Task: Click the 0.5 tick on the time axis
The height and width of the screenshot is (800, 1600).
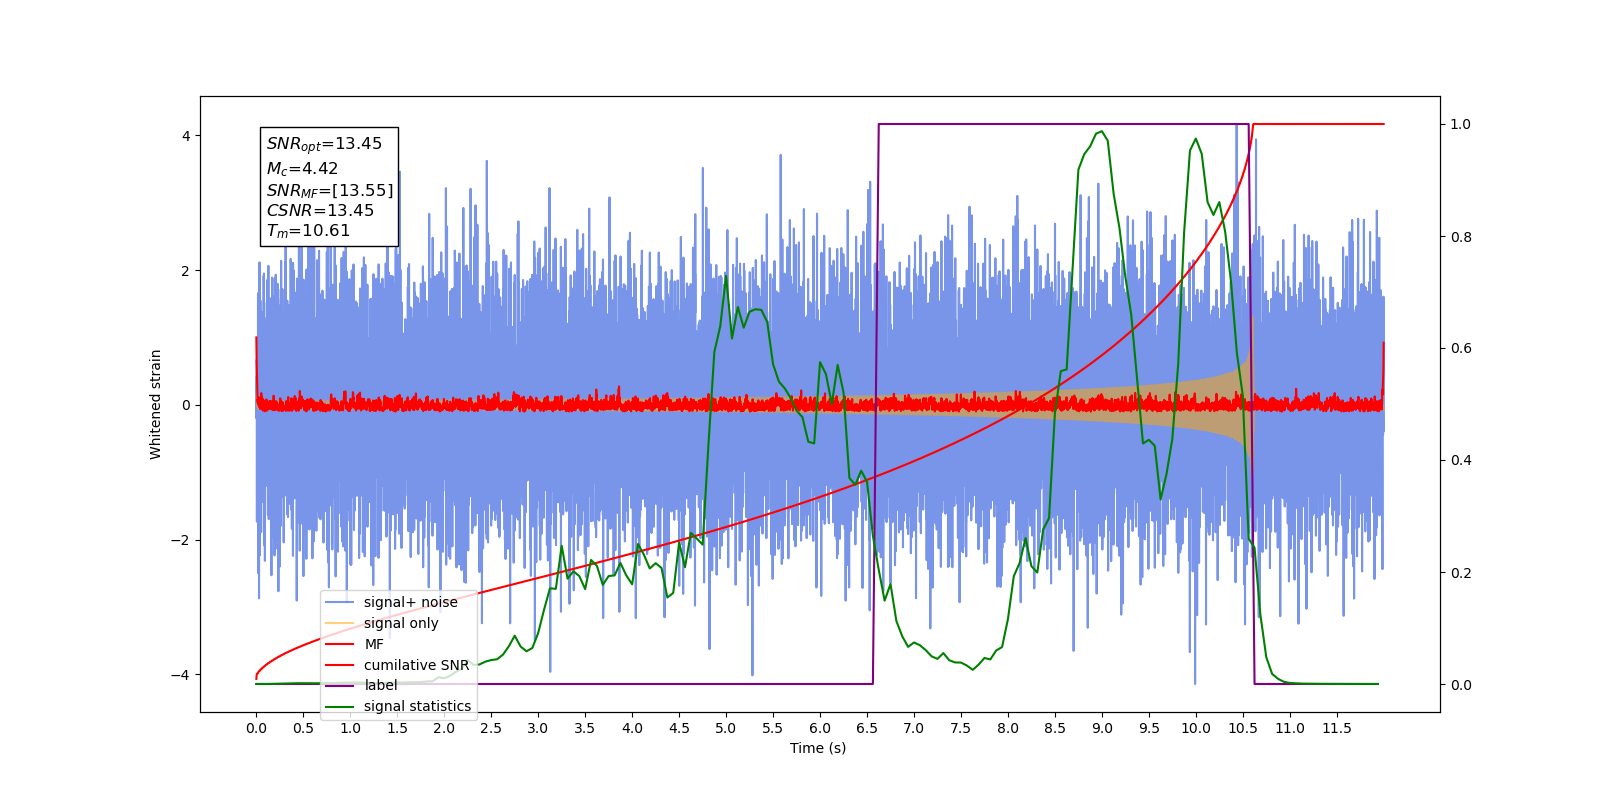Action: (x=303, y=728)
